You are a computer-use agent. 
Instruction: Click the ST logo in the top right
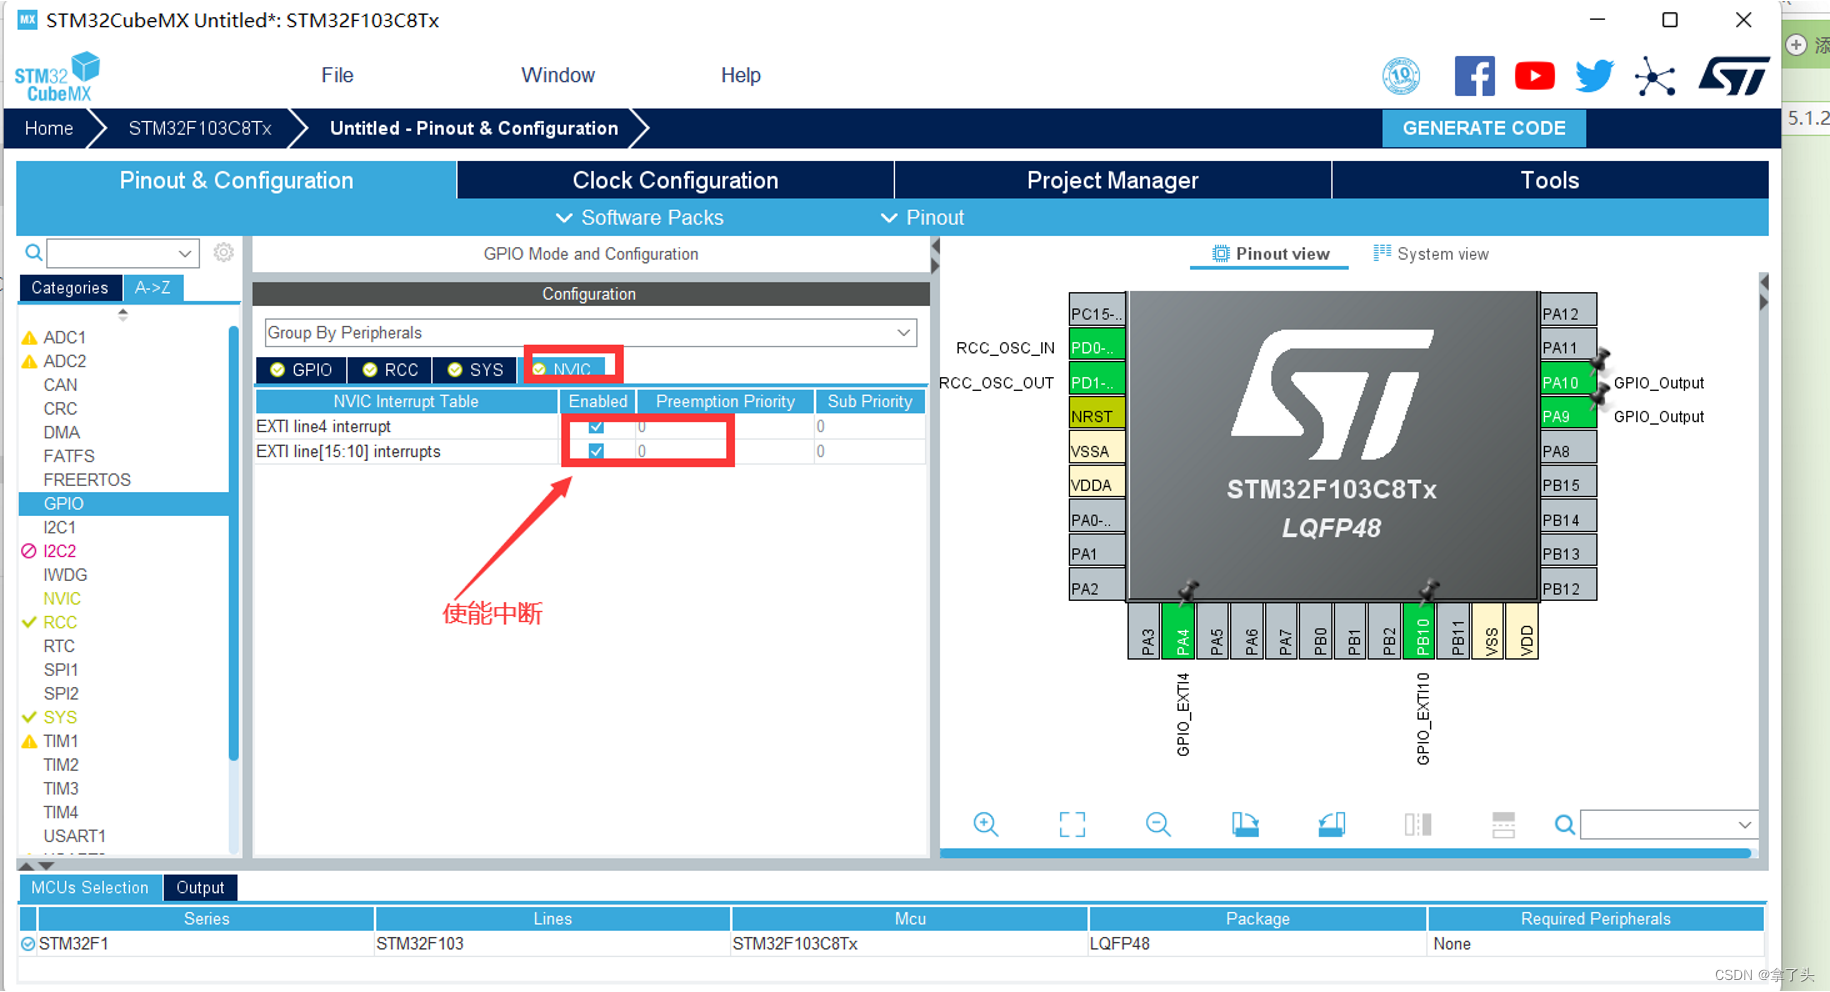point(1733,74)
